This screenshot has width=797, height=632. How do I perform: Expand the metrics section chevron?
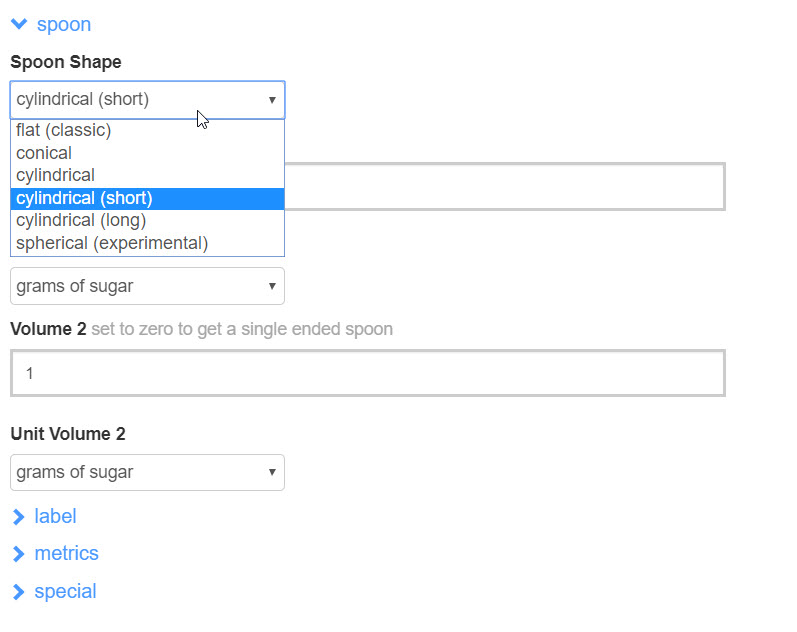(19, 554)
